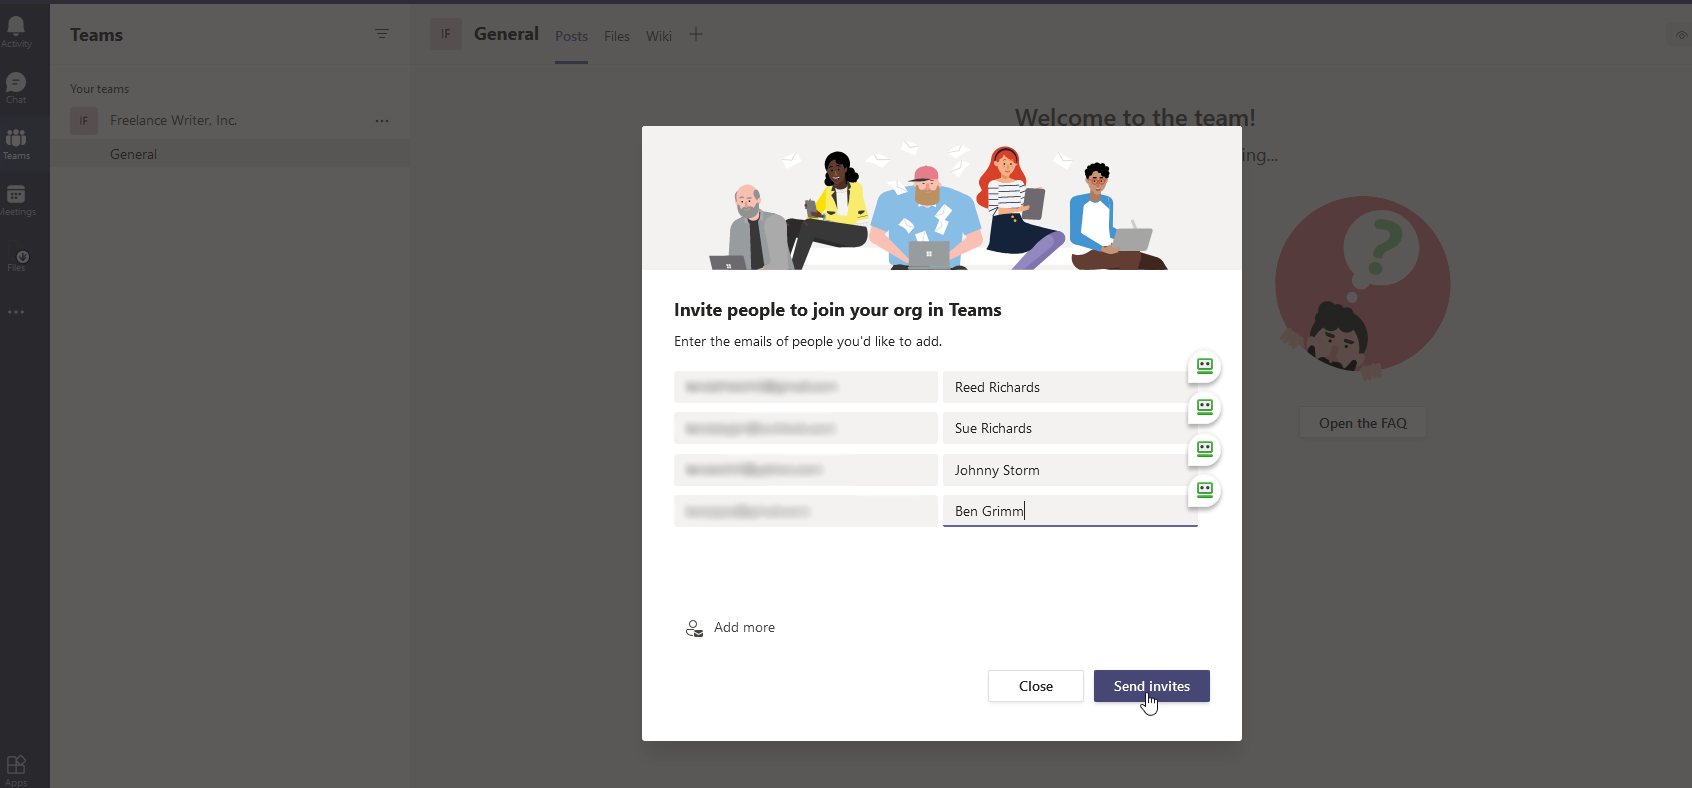
Task: Open the FAQ button
Action: [x=1363, y=423]
